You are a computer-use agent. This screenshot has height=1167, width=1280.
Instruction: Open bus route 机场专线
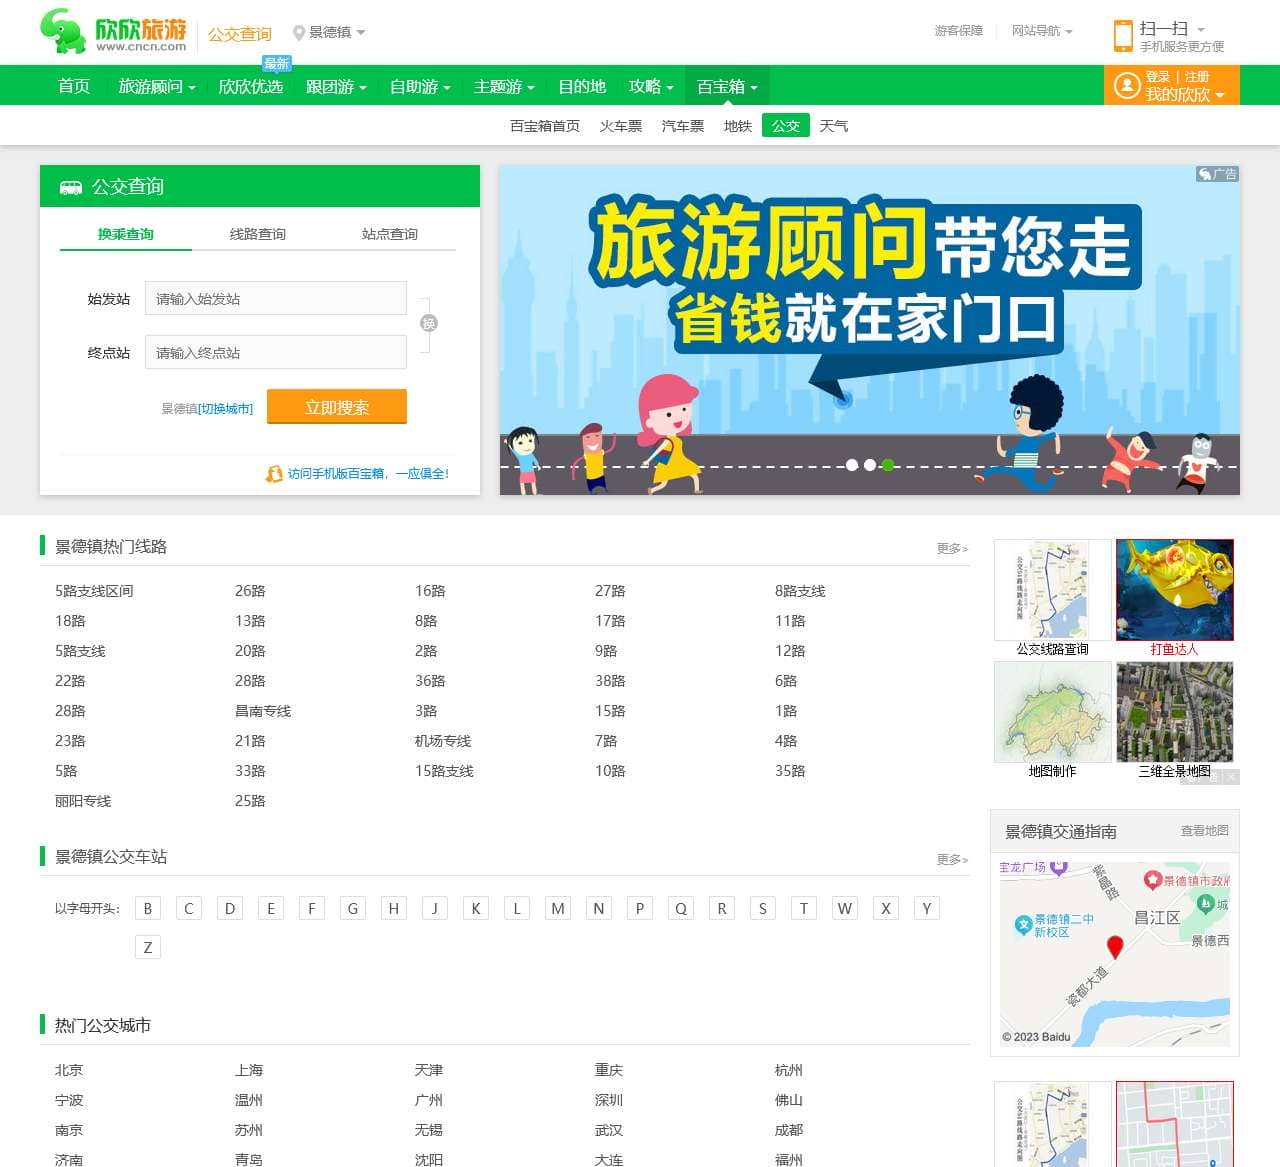click(x=443, y=741)
